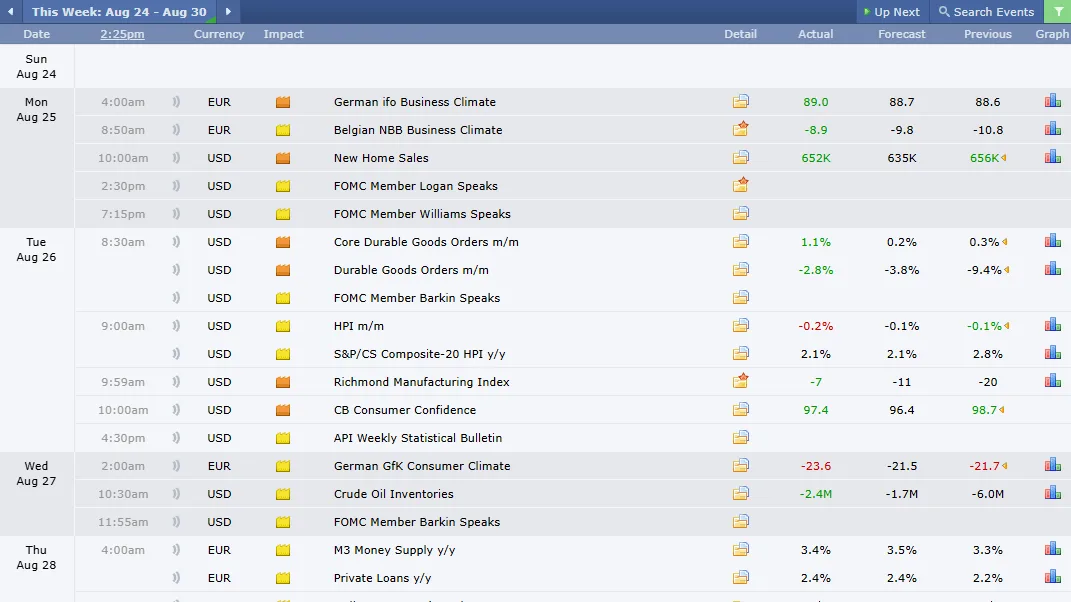Click the yellow impact icon for Belgian NBB Business Climate
This screenshot has height=602, width=1071.
tap(282, 129)
